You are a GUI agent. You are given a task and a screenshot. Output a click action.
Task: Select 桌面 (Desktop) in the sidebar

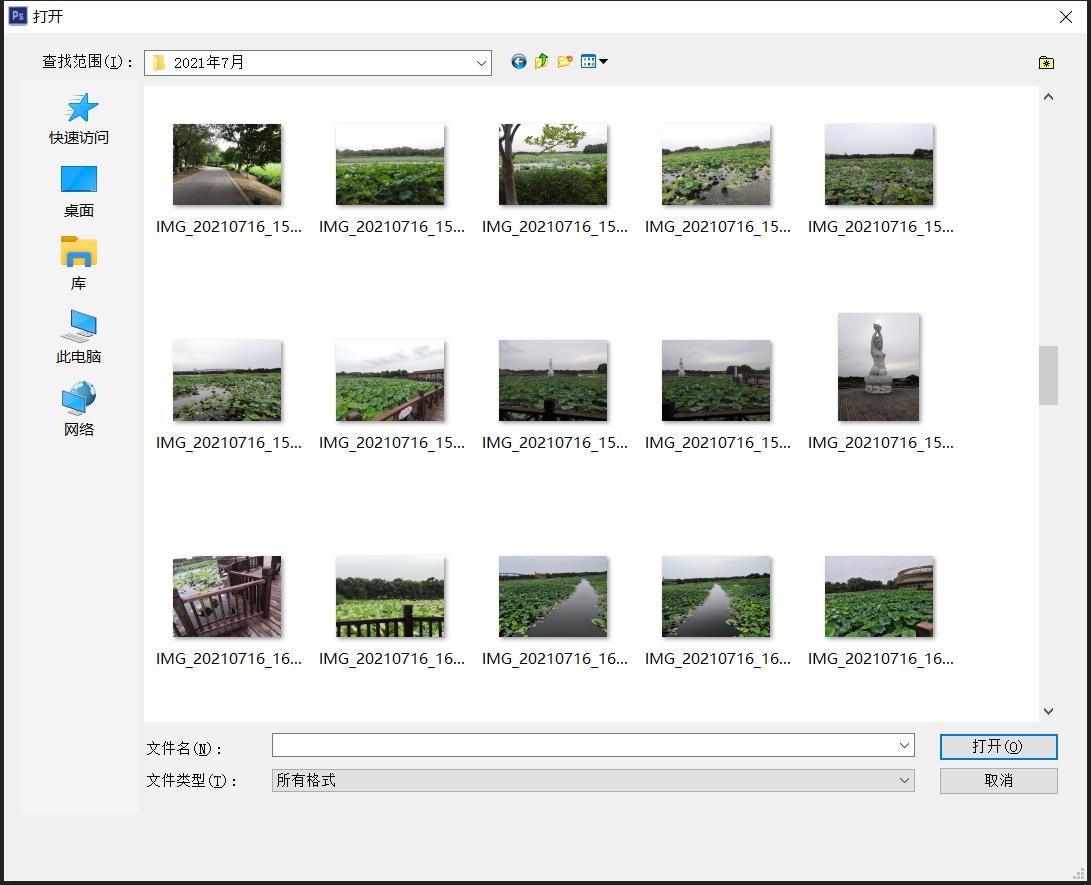tap(79, 191)
